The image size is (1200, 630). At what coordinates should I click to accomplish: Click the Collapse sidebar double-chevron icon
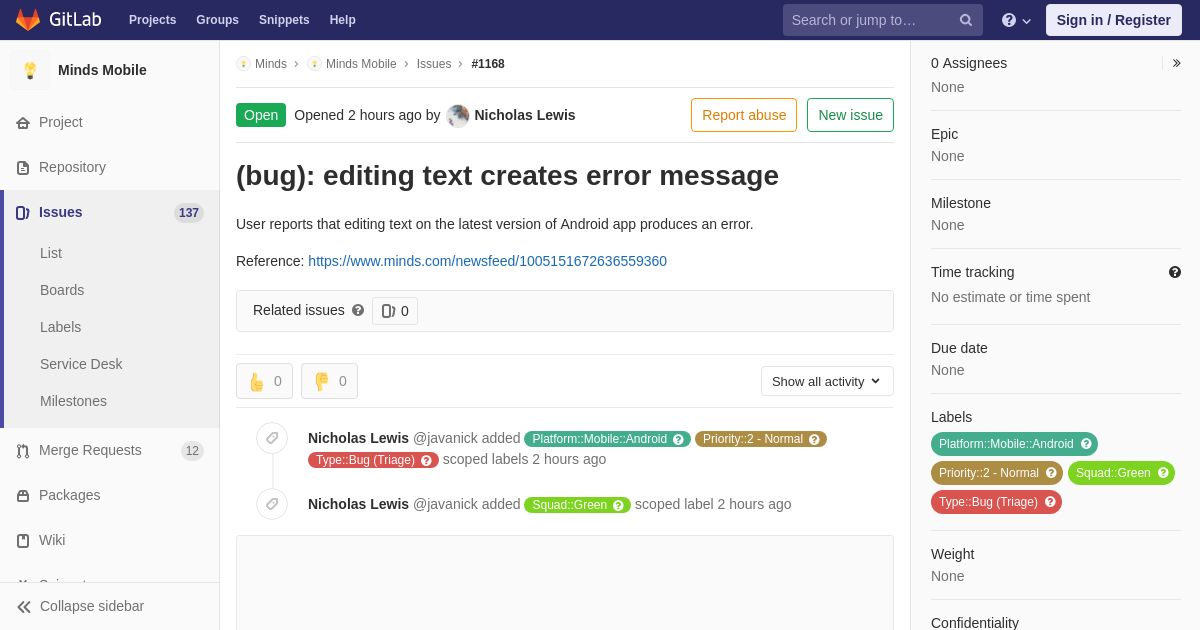(x=24, y=606)
